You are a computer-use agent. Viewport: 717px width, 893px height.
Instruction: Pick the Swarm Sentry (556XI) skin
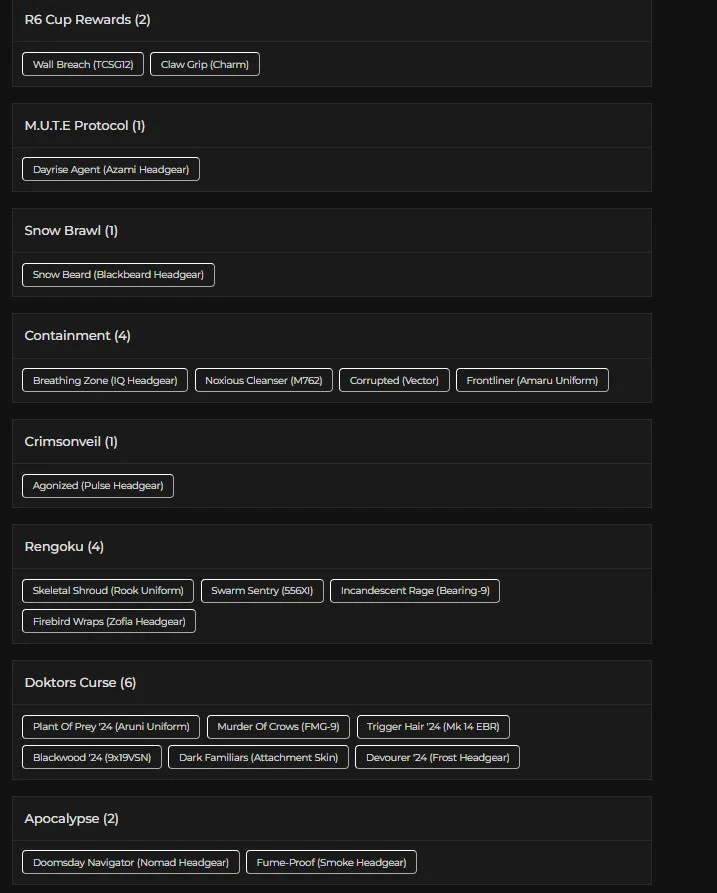pos(262,591)
